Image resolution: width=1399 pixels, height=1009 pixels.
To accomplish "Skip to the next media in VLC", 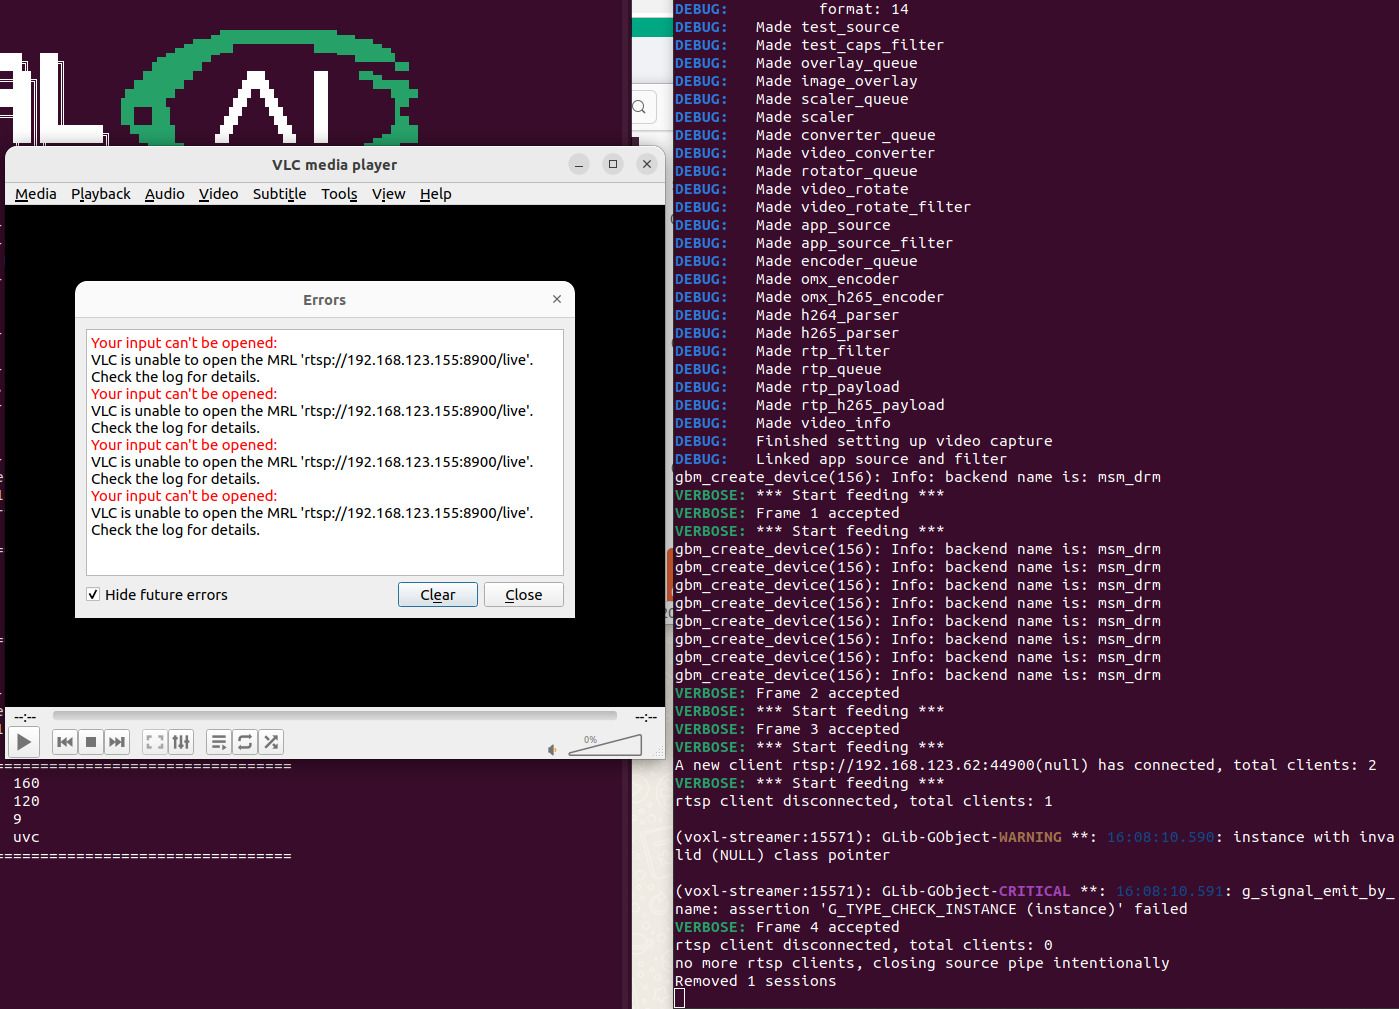I will [x=117, y=742].
